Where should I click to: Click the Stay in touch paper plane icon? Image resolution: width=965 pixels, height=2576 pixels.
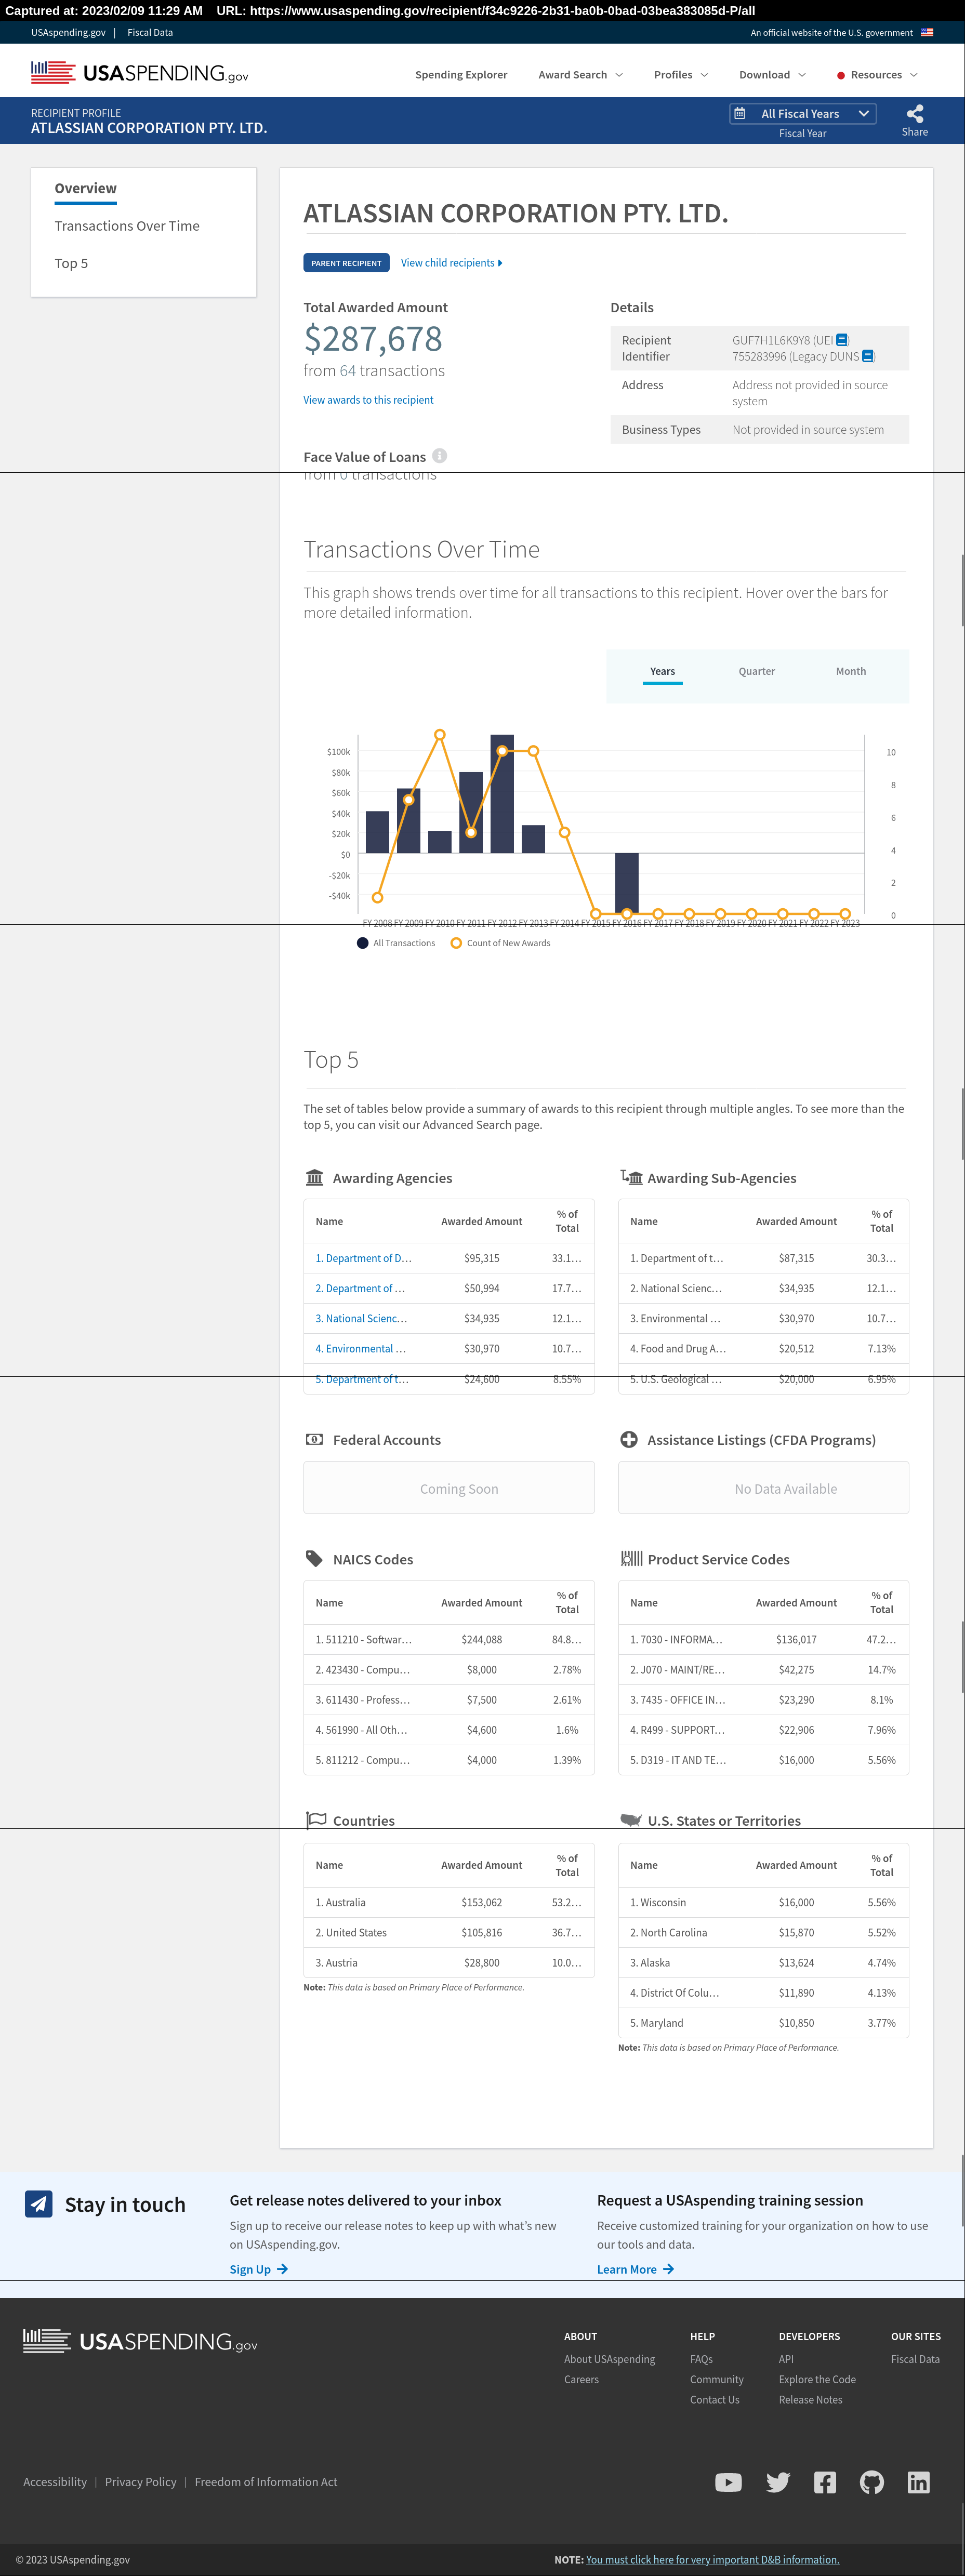point(39,2204)
